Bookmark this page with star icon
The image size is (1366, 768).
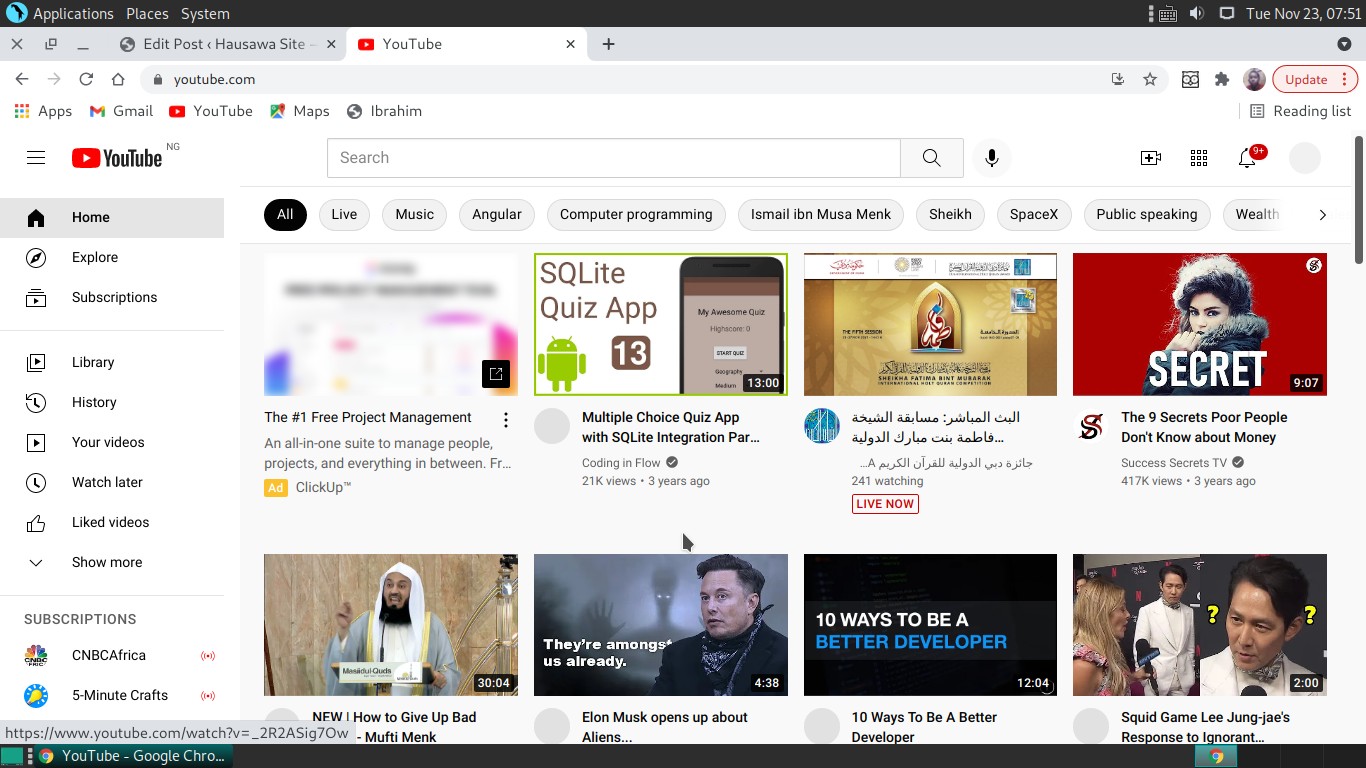coord(1150,79)
